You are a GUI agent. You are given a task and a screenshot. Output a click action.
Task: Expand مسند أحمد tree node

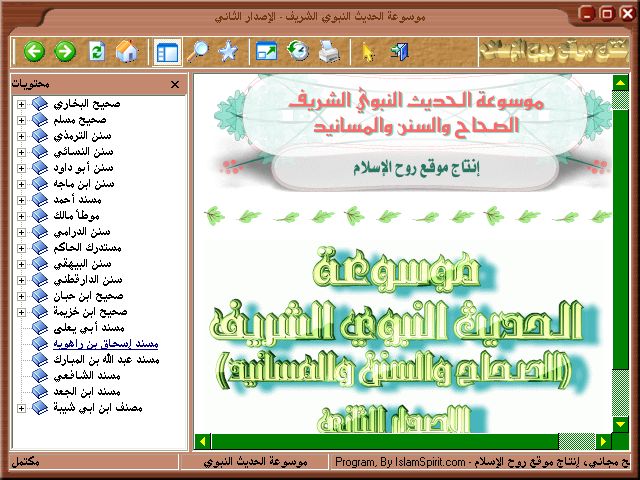coord(21,200)
